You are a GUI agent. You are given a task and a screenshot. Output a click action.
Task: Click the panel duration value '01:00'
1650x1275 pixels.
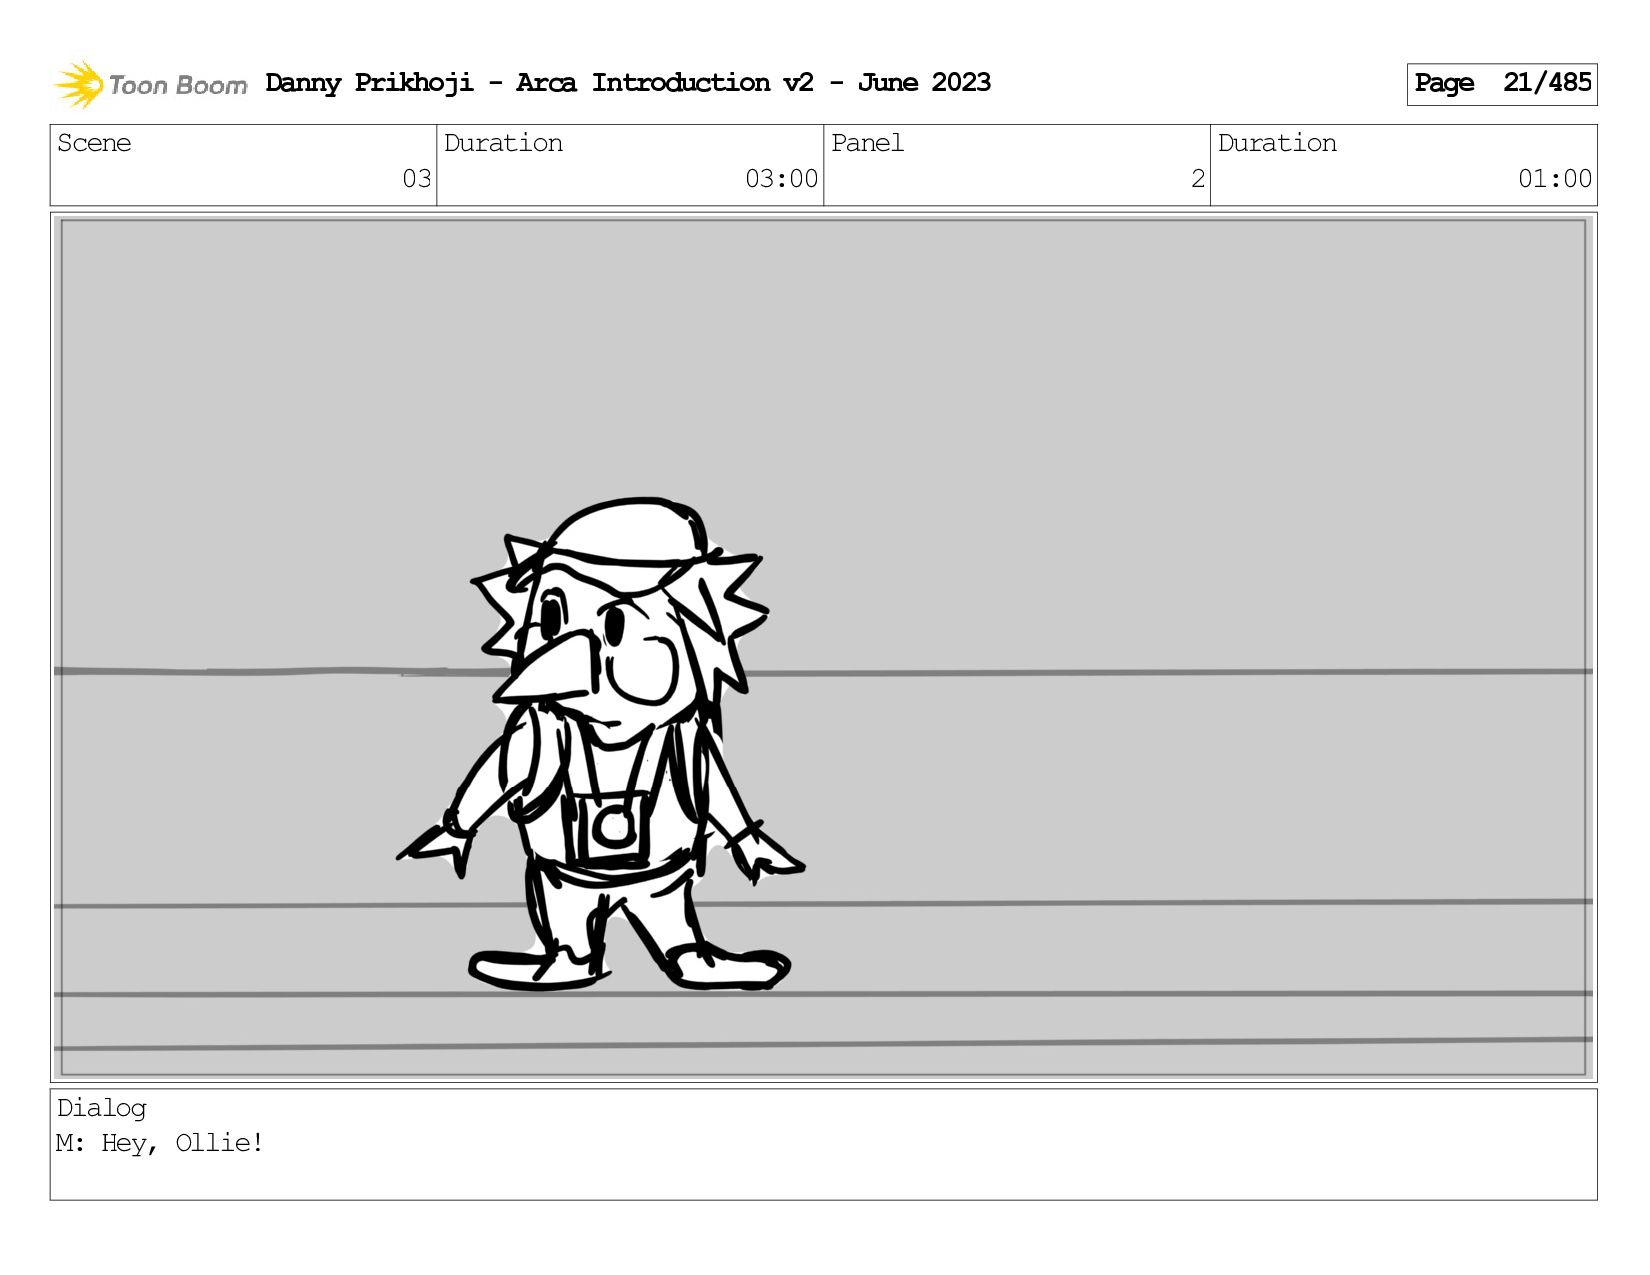click(x=1555, y=179)
